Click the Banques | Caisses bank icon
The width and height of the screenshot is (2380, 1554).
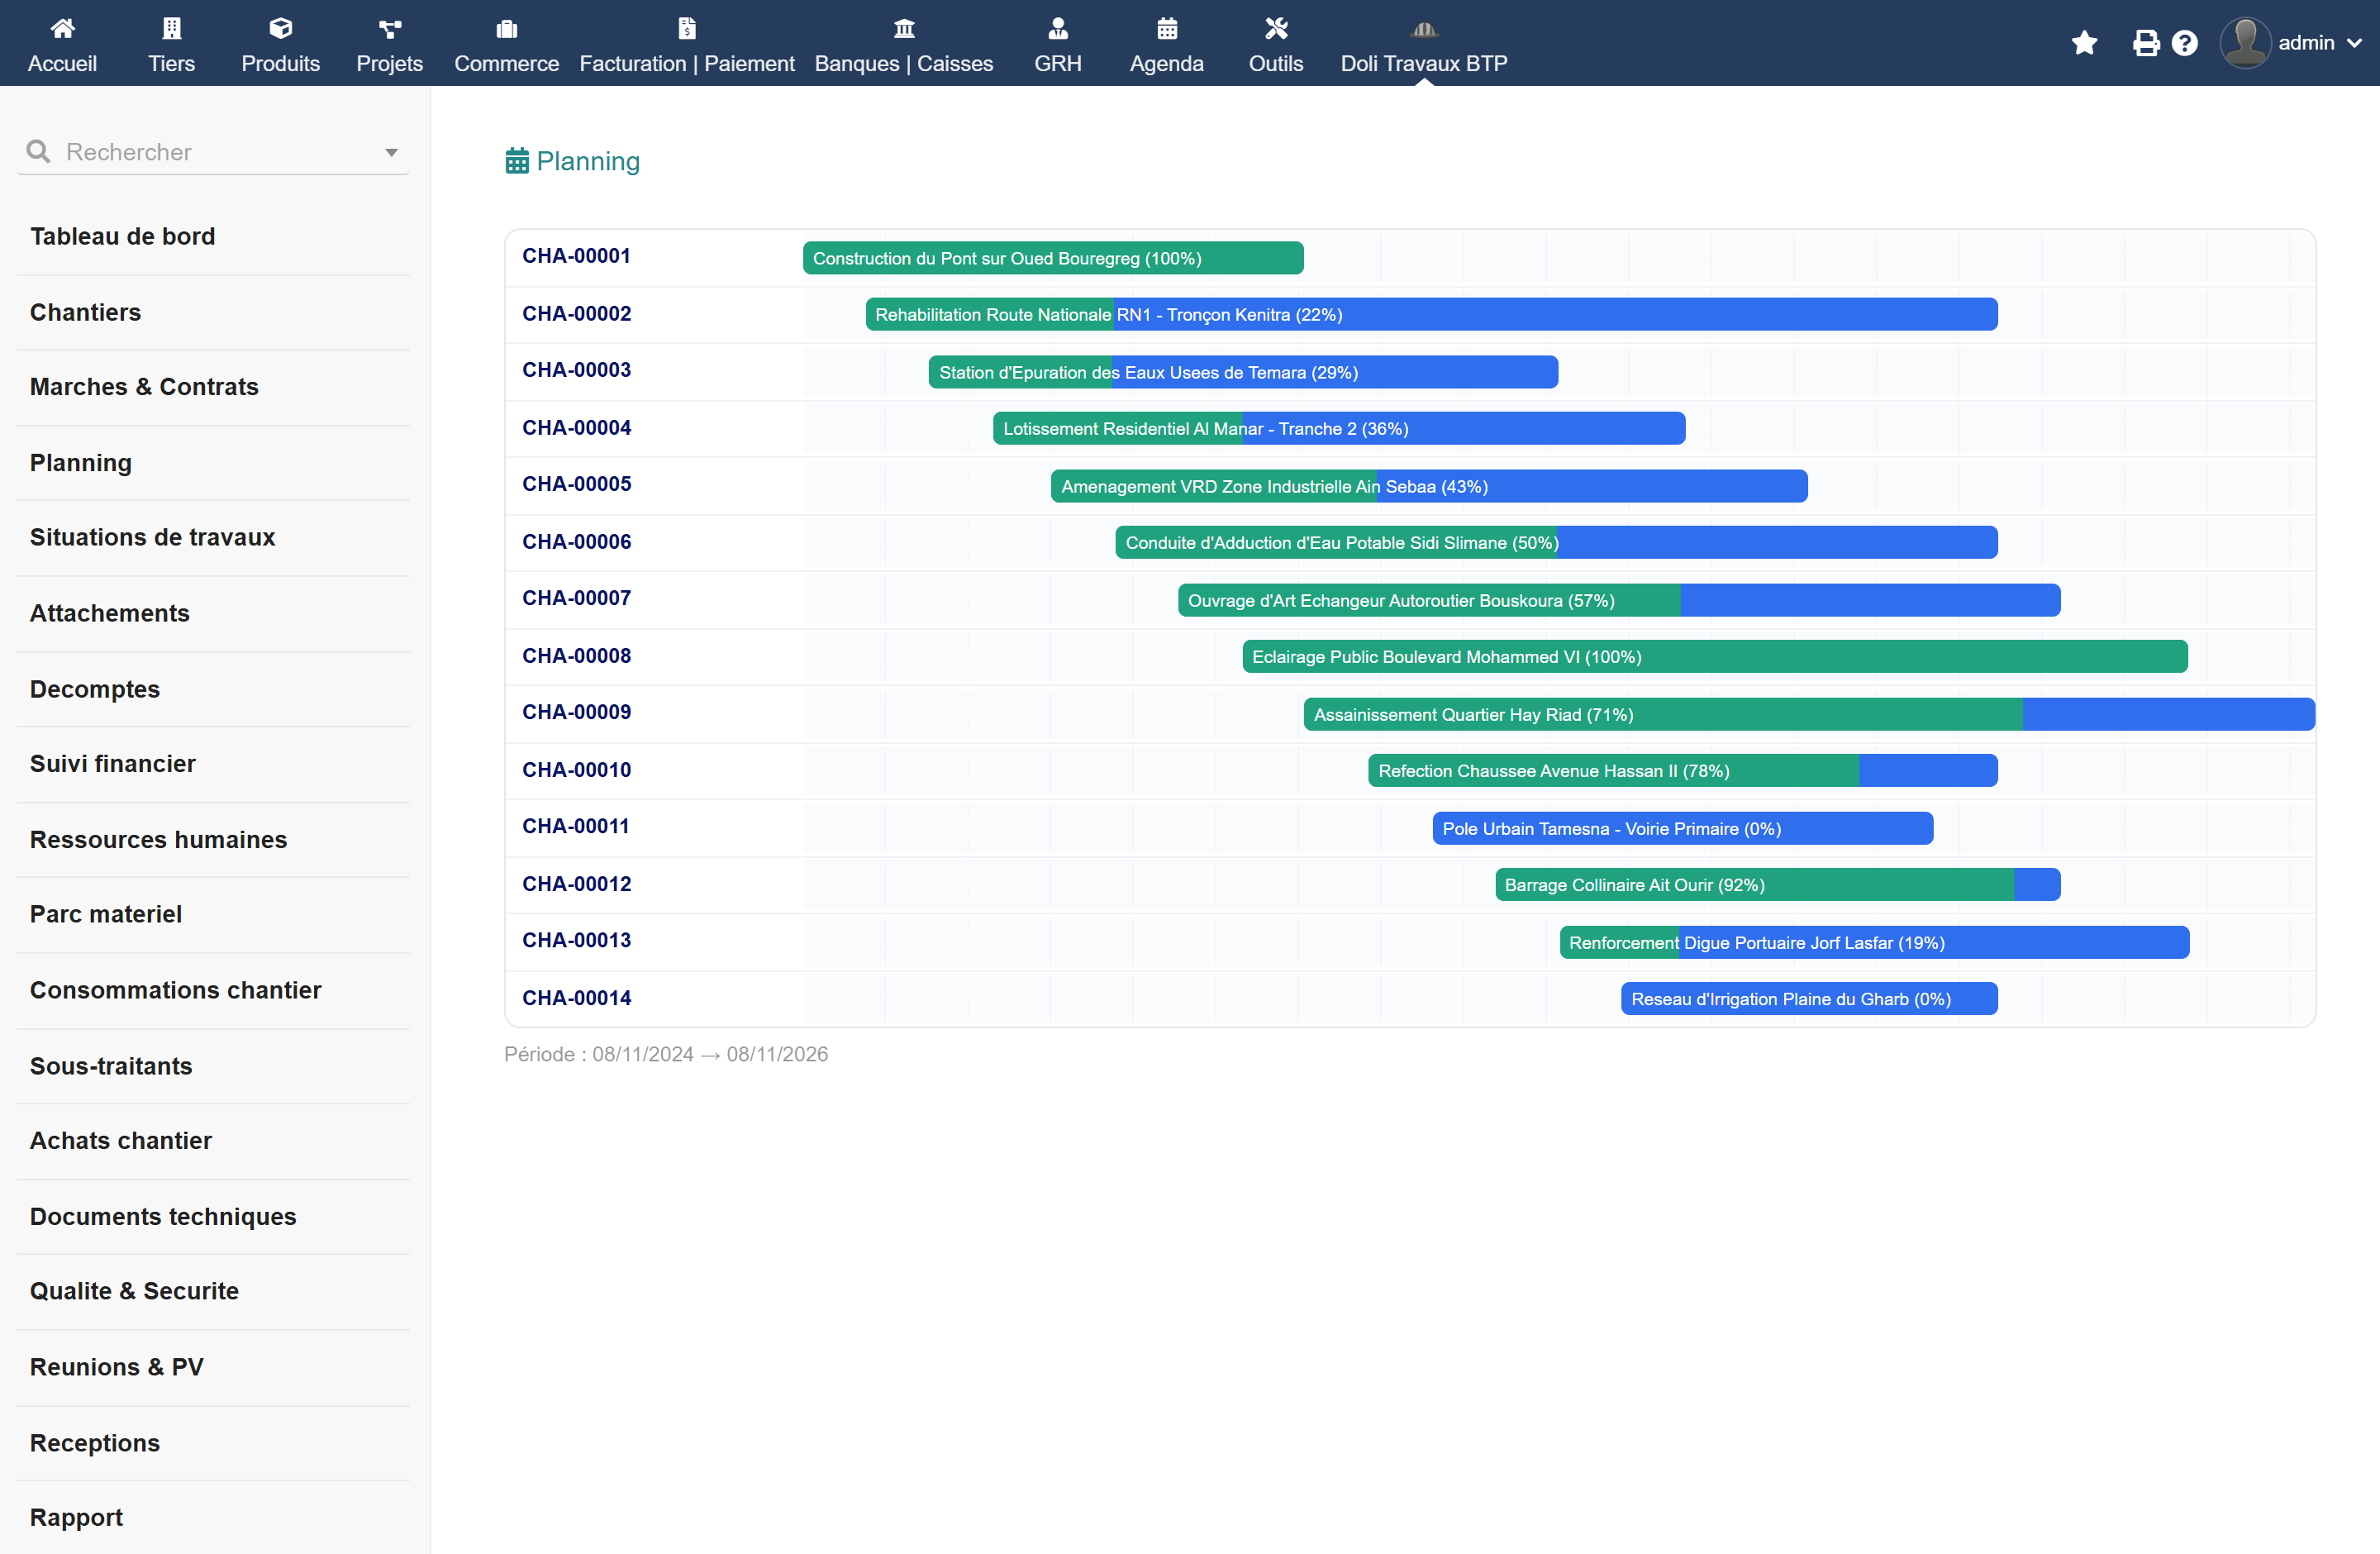903,29
